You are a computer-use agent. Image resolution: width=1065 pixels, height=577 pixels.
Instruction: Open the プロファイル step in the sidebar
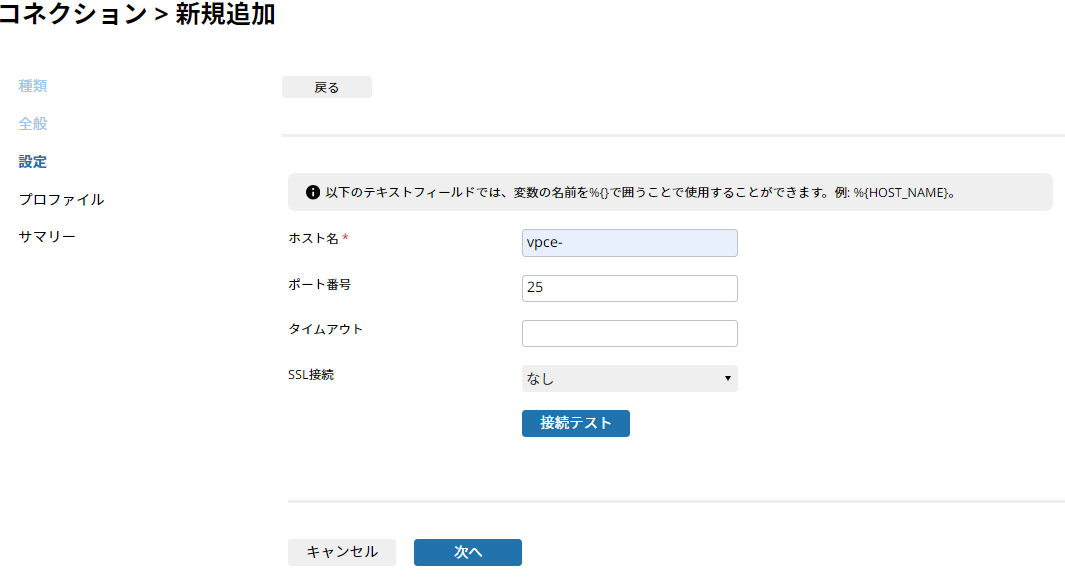coord(61,200)
